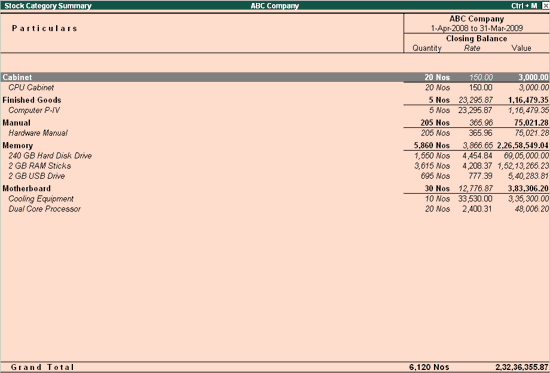The width and height of the screenshot is (550, 373).
Task: Click the period 1-Apr-2008 to 31-Mar-2009
Action: click(x=477, y=28)
